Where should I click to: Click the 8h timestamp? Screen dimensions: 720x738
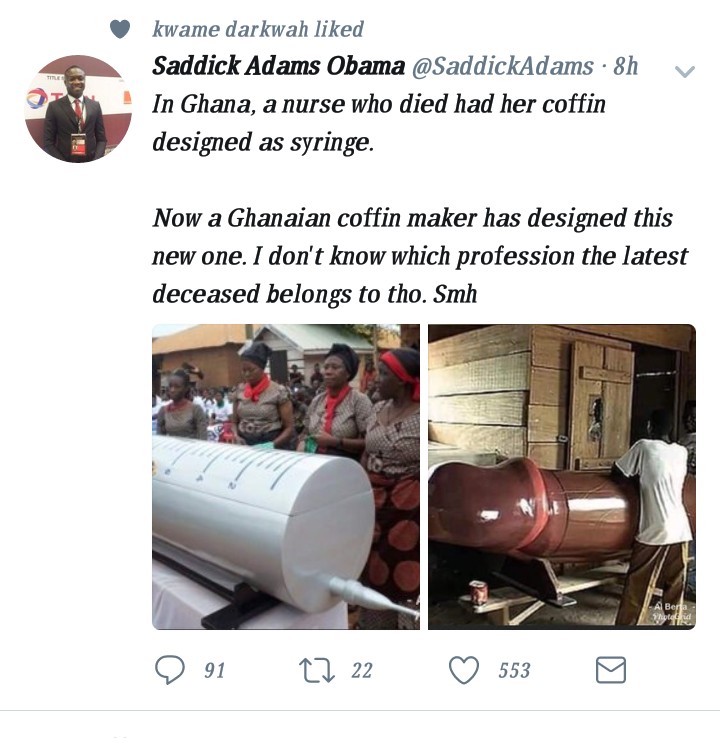[625, 66]
